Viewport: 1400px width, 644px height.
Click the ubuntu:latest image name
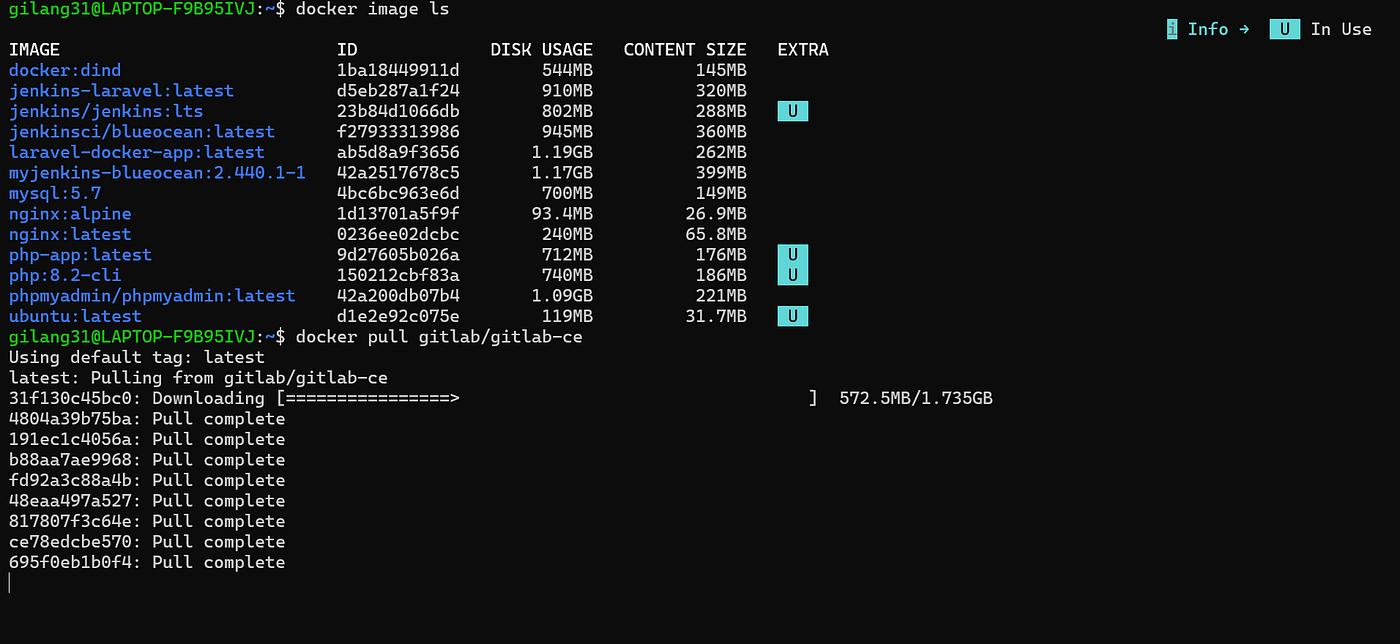[x=75, y=316]
